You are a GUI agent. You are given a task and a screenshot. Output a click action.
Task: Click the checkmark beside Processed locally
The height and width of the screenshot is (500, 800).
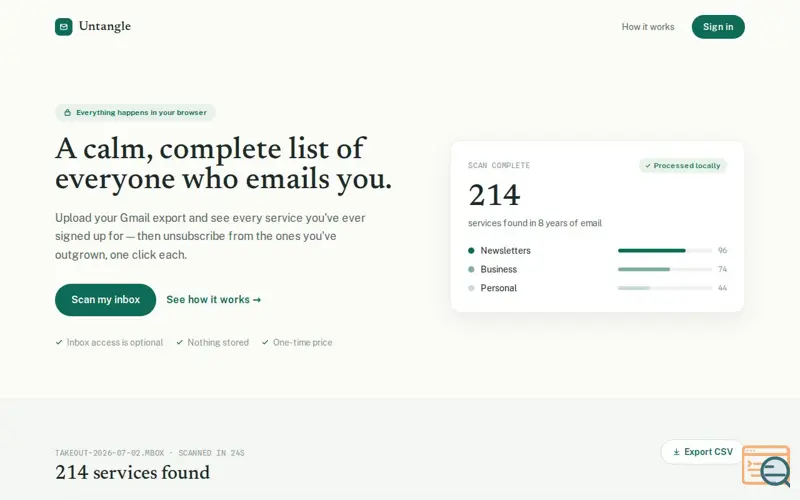(x=648, y=166)
